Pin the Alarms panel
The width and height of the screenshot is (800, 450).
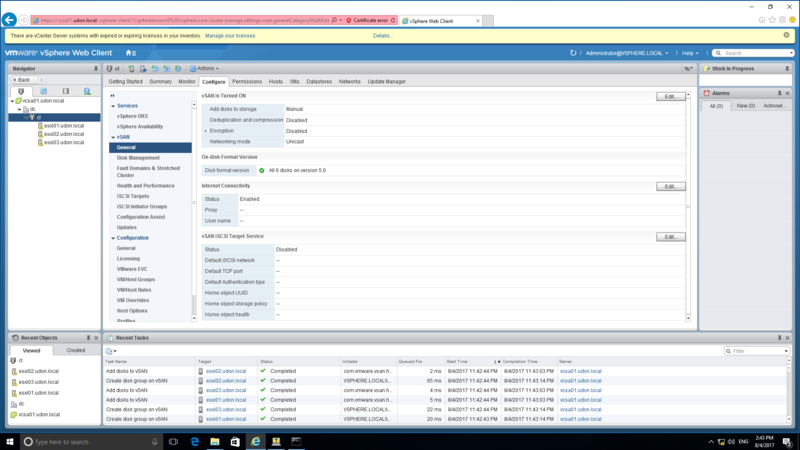[x=779, y=93]
